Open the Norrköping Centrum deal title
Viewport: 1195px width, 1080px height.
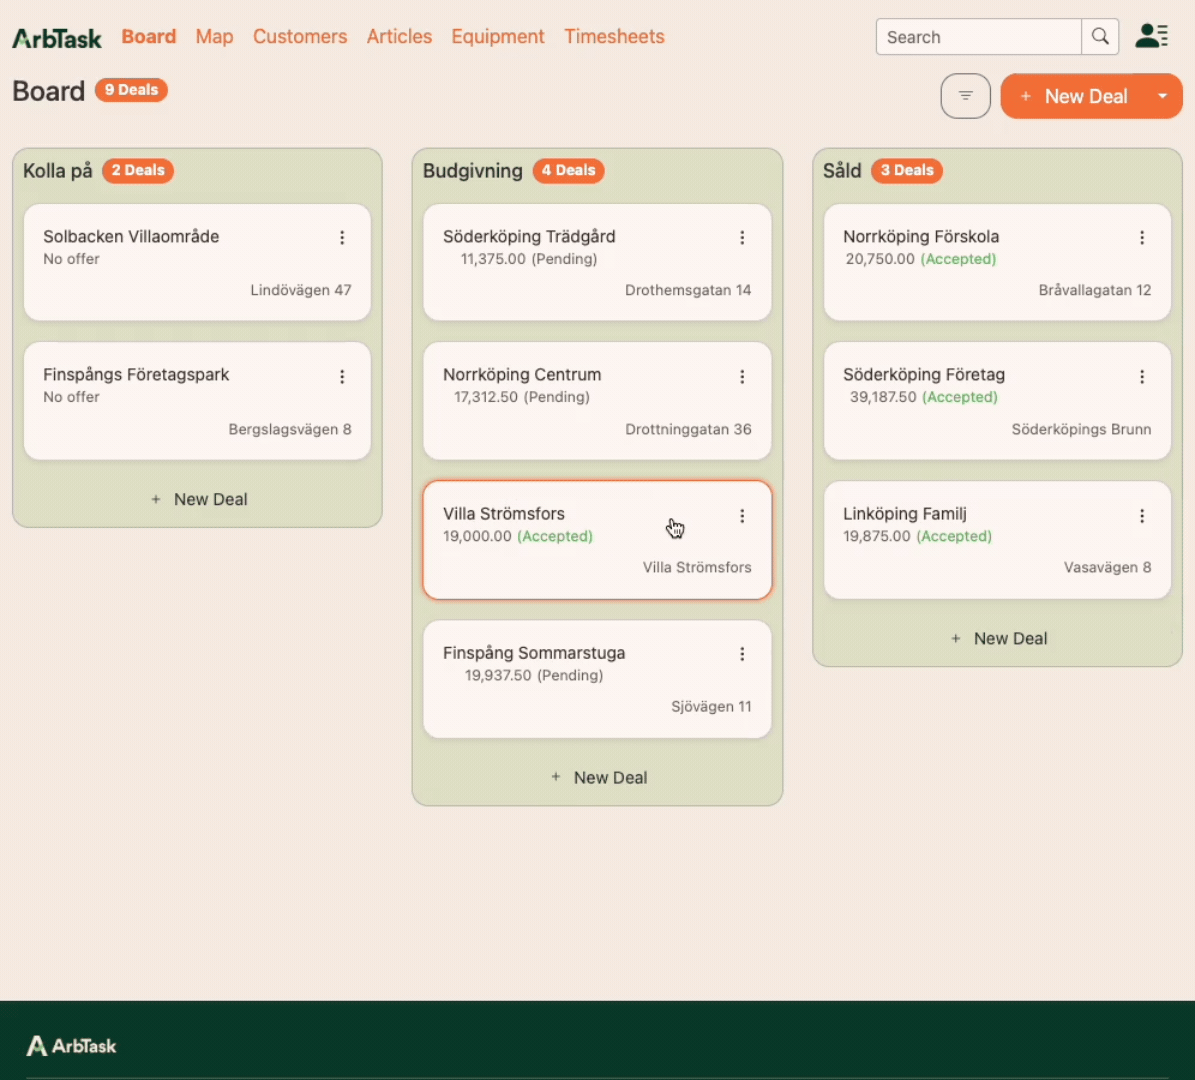522,375
